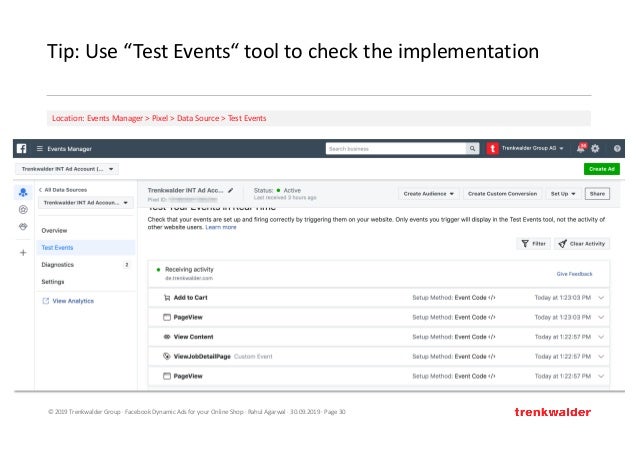Click the ViewJobDetailPage custom event icon

[167, 356]
